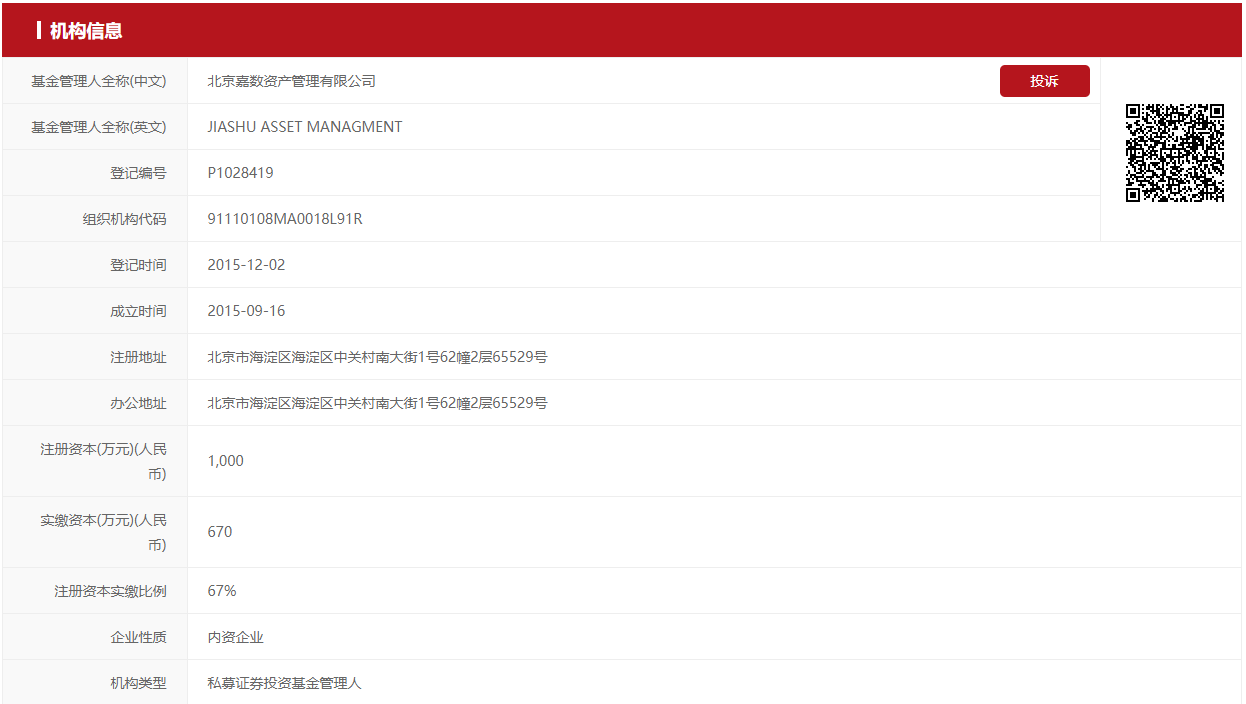The image size is (1246, 704).
Task: Click the address value in the 办公地址 row
Action: click(x=377, y=403)
